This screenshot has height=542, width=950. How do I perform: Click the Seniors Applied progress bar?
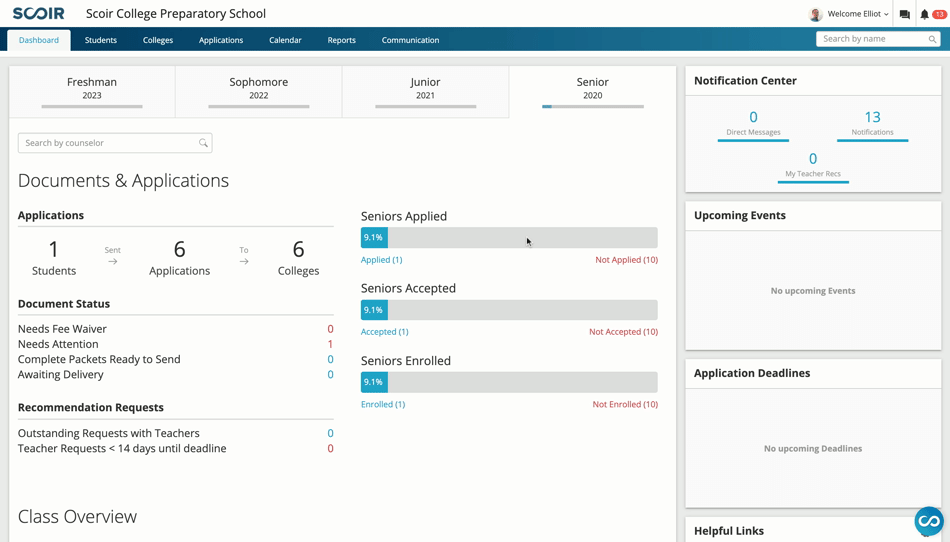pos(509,237)
